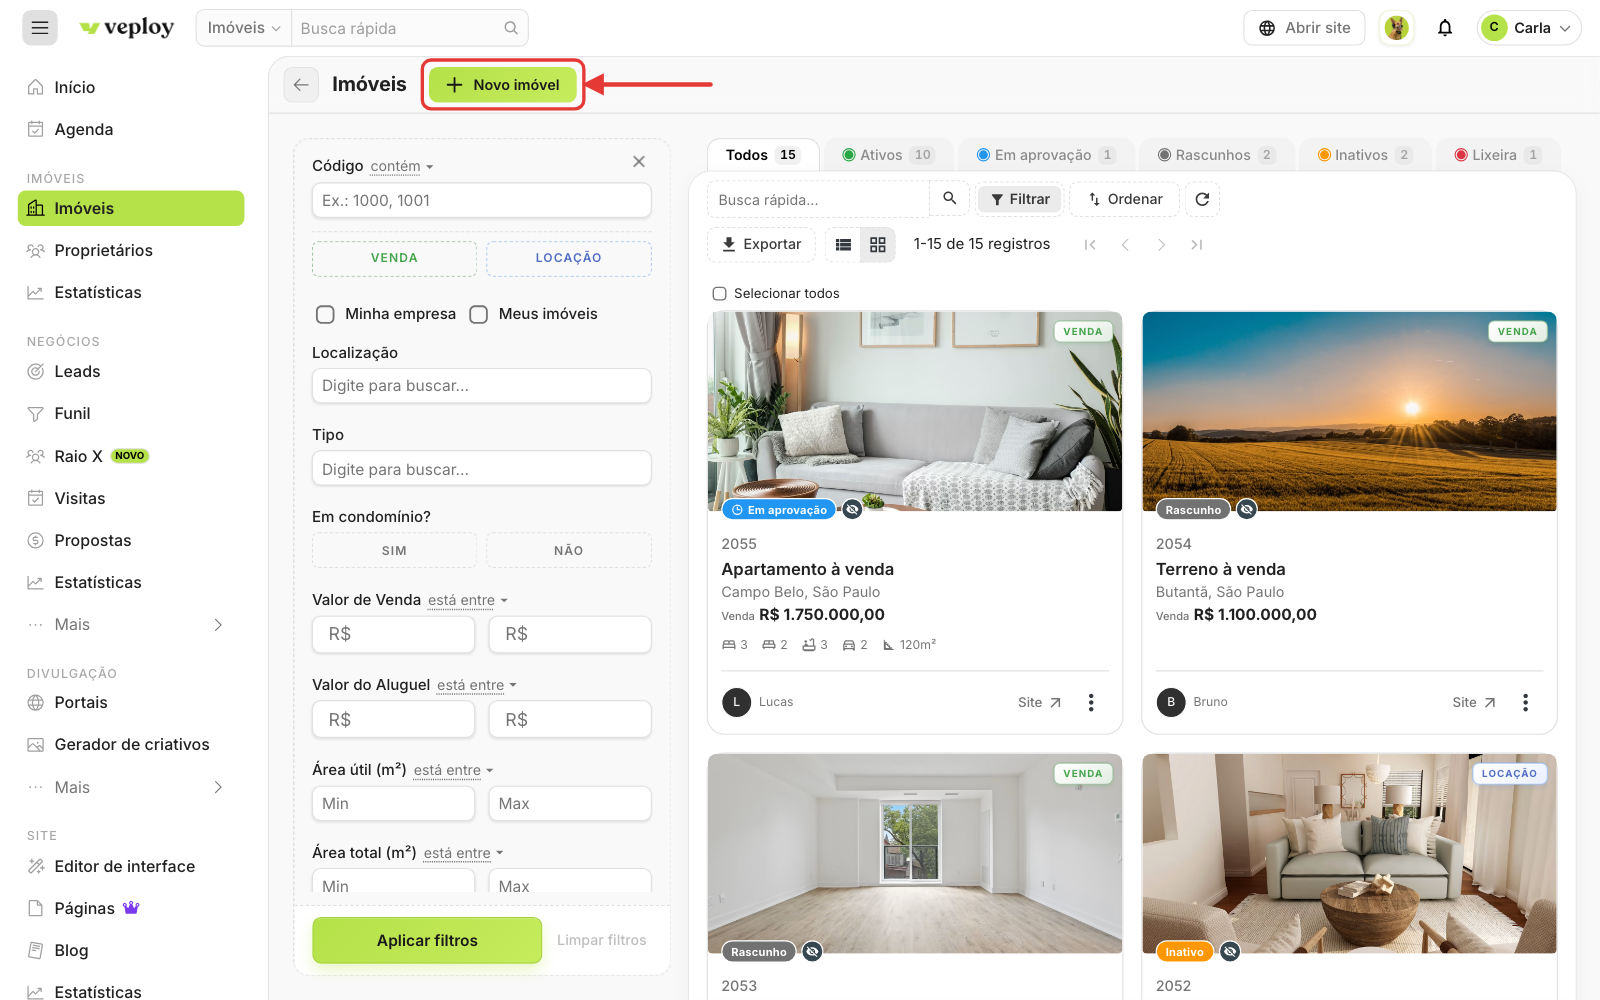The image size is (1600, 1000).
Task: Open options menu for Lucas's apartment card
Action: 1091,703
